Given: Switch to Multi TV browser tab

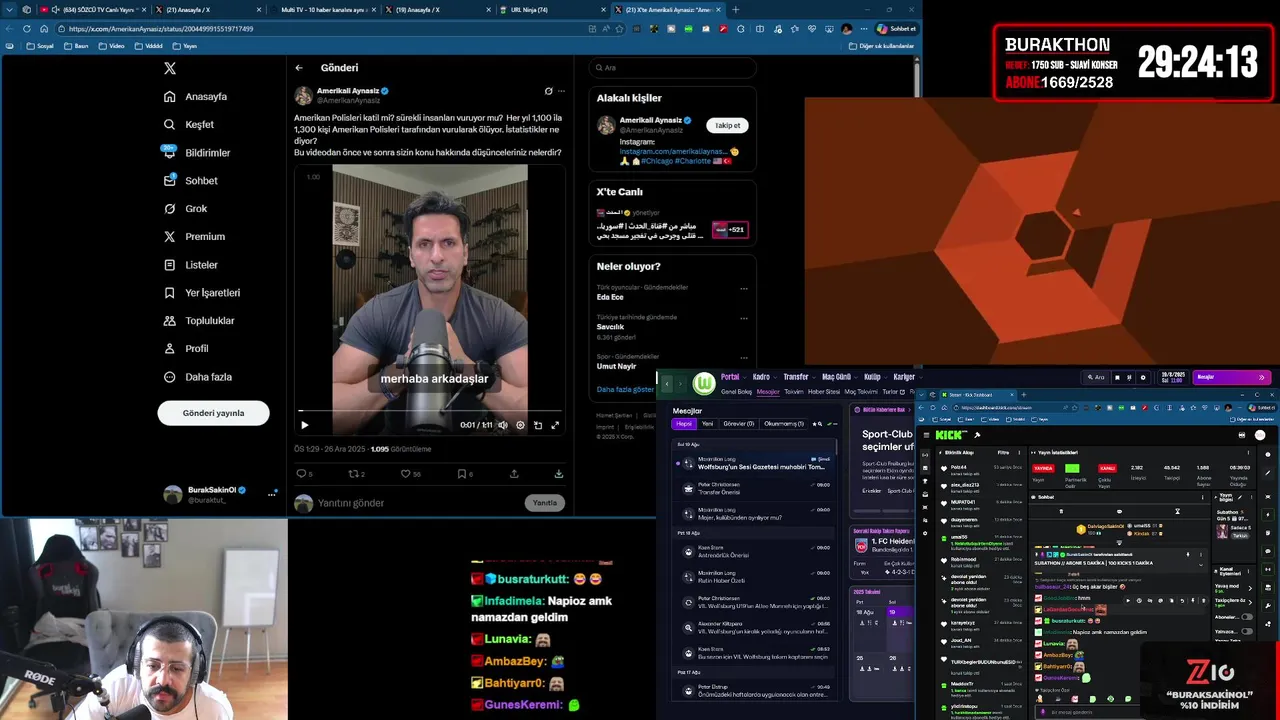Looking at the screenshot, I should [x=321, y=10].
